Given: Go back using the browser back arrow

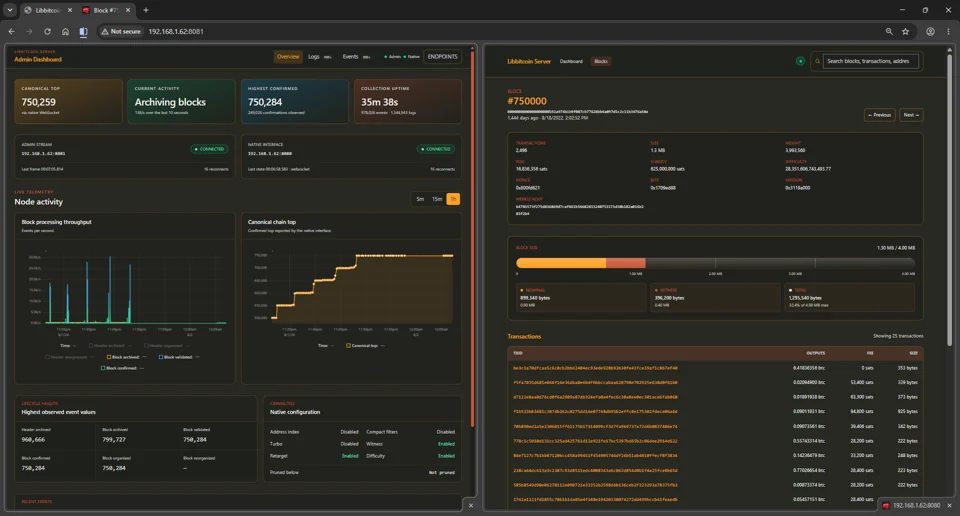Looking at the screenshot, I should pyautogui.click(x=12, y=31).
